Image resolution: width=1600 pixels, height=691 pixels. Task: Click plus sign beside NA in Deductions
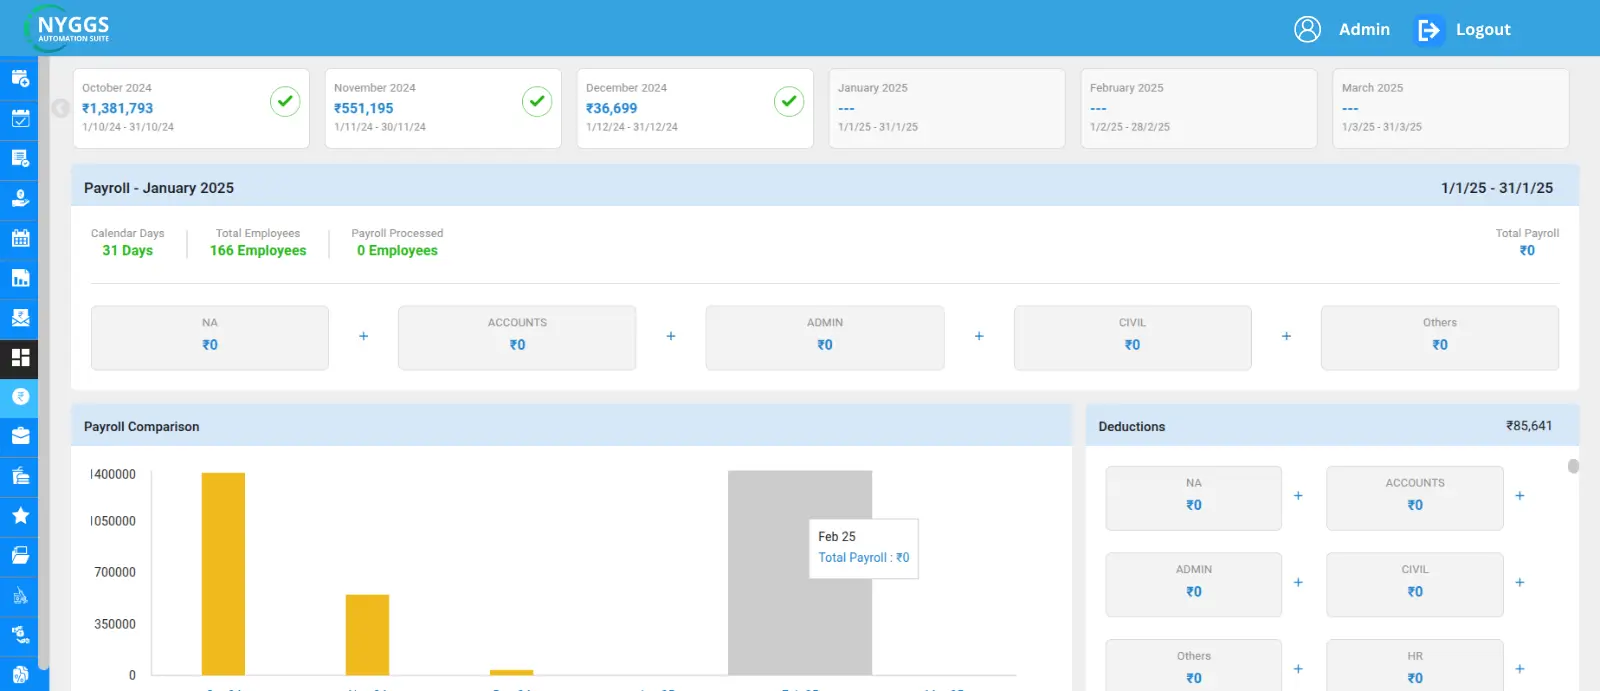[x=1298, y=496]
